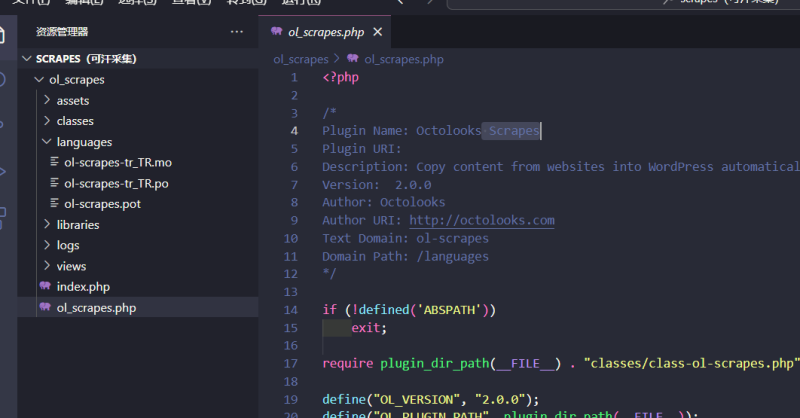Image resolution: width=800 pixels, height=418 pixels.
Task: Click ol_scrapes folder in the breadcrumb
Action: pos(301,59)
